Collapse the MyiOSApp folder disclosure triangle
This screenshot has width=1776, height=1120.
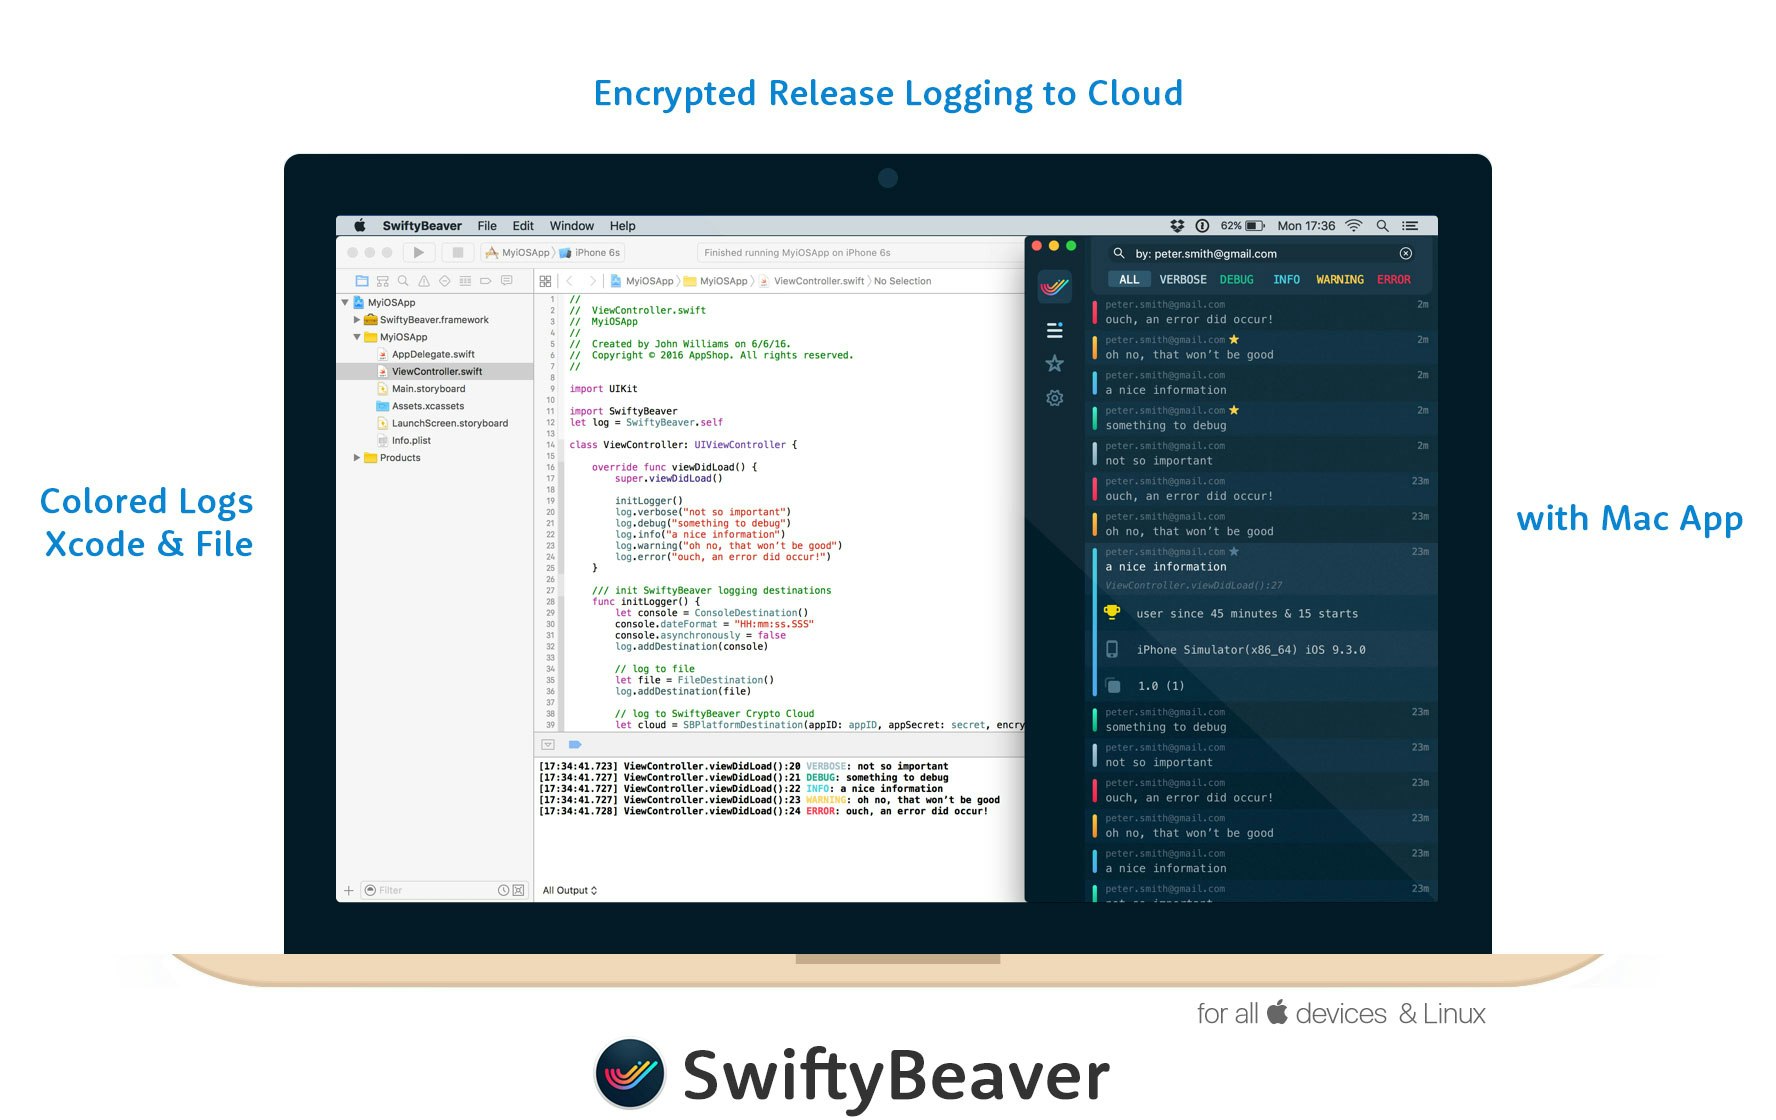[357, 337]
